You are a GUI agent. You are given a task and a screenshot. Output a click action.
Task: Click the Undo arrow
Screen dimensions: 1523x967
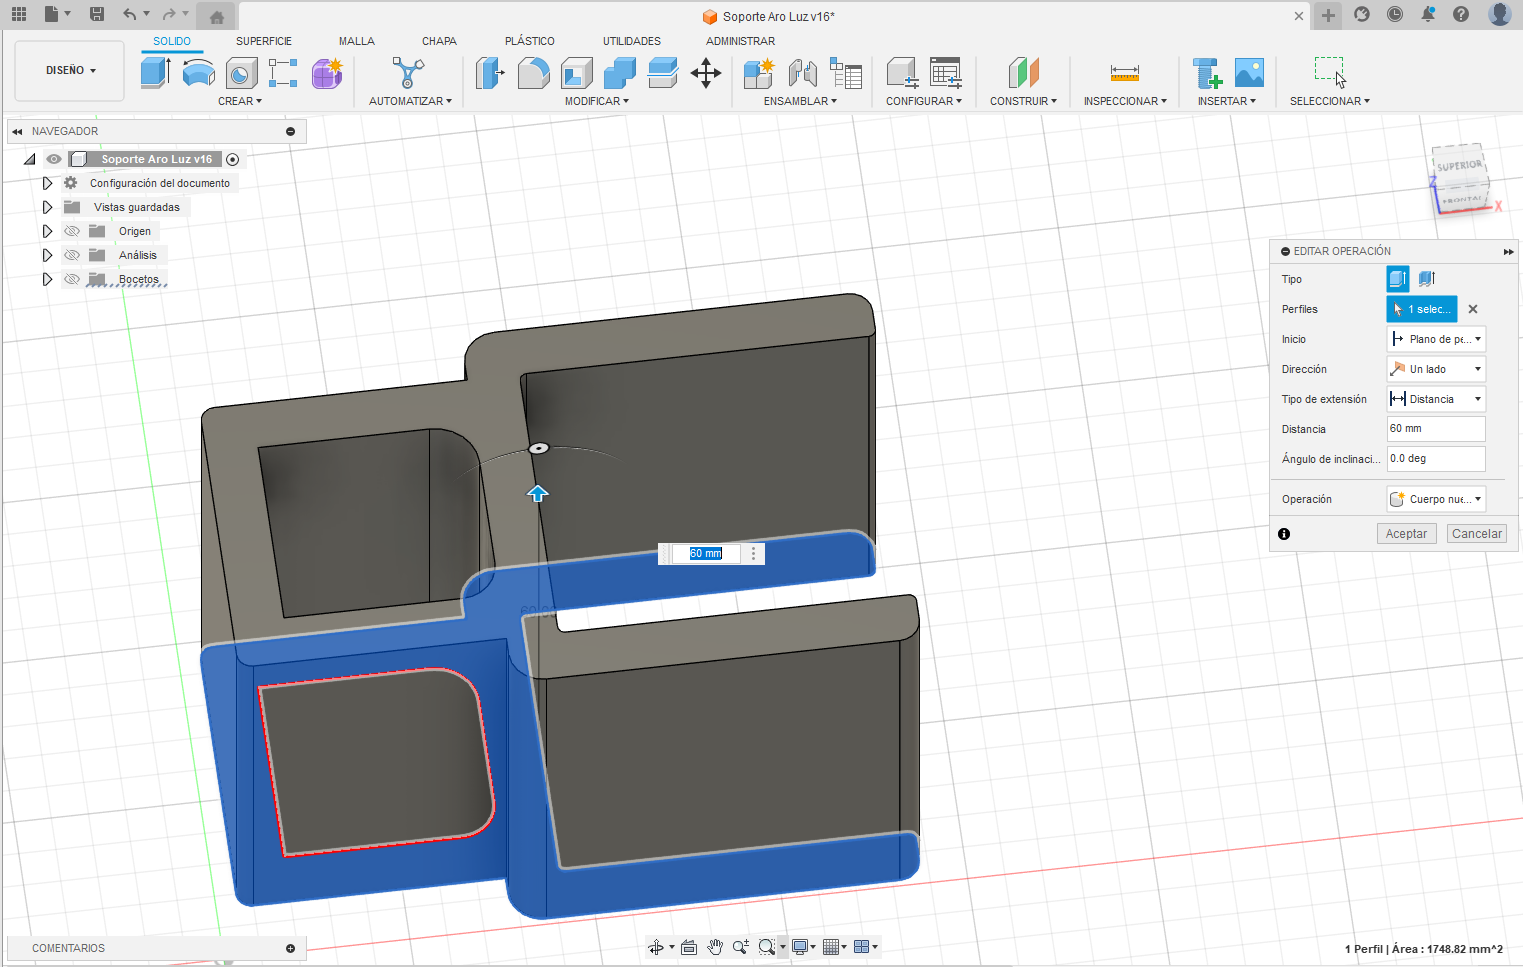pos(129,14)
